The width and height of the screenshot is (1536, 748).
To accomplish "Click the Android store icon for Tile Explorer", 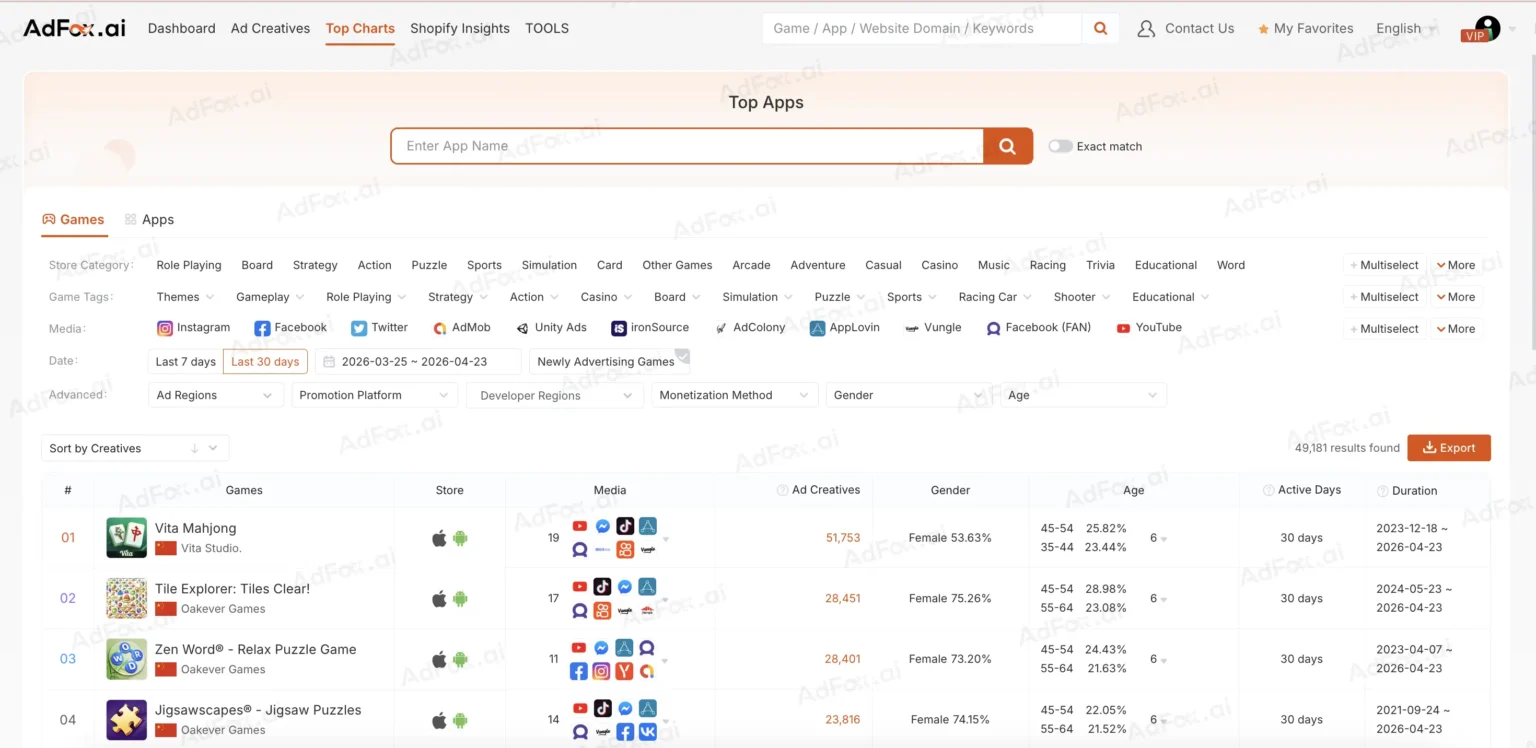I will pos(460,599).
